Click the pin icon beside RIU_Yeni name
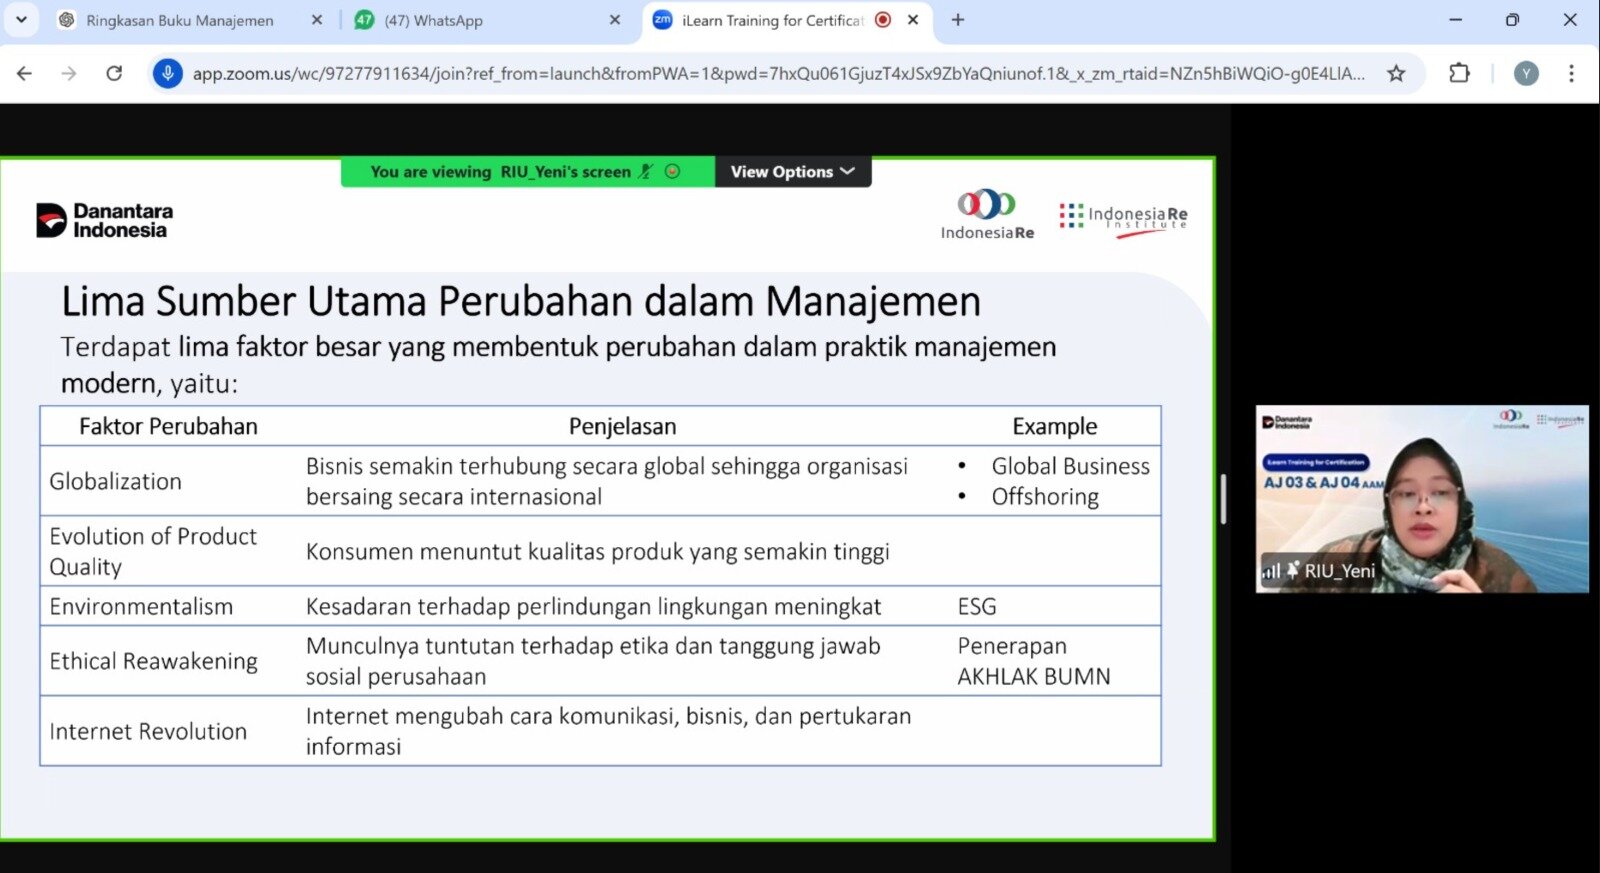This screenshot has width=1600, height=873. pyautogui.click(x=1293, y=570)
